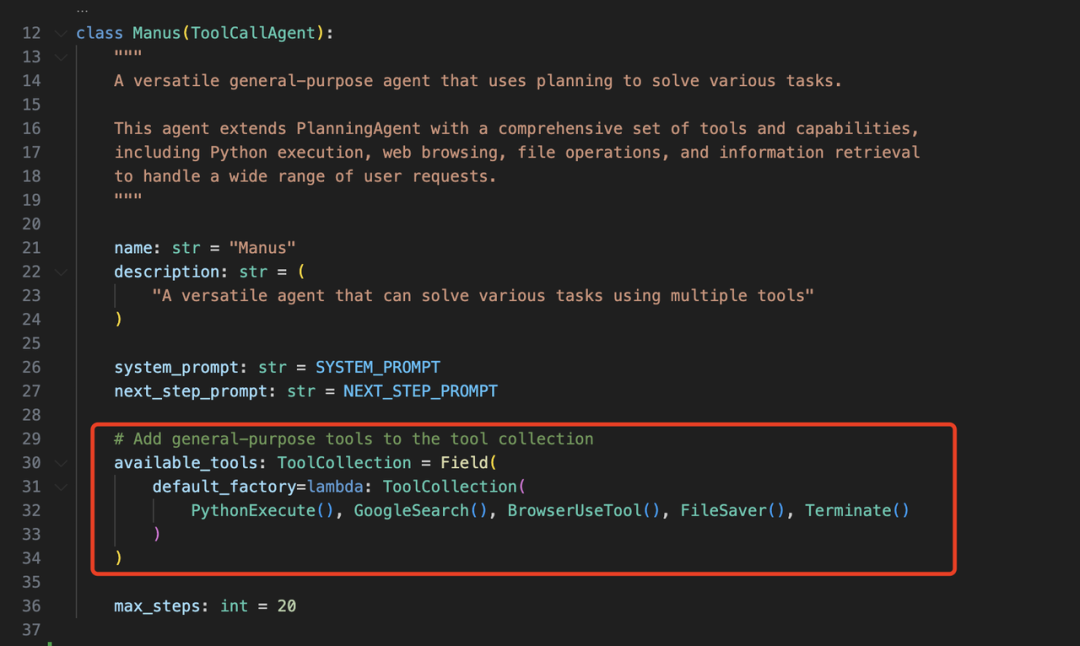Click line number 26 in gutter
The height and width of the screenshot is (646, 1080).
[31, 367]
